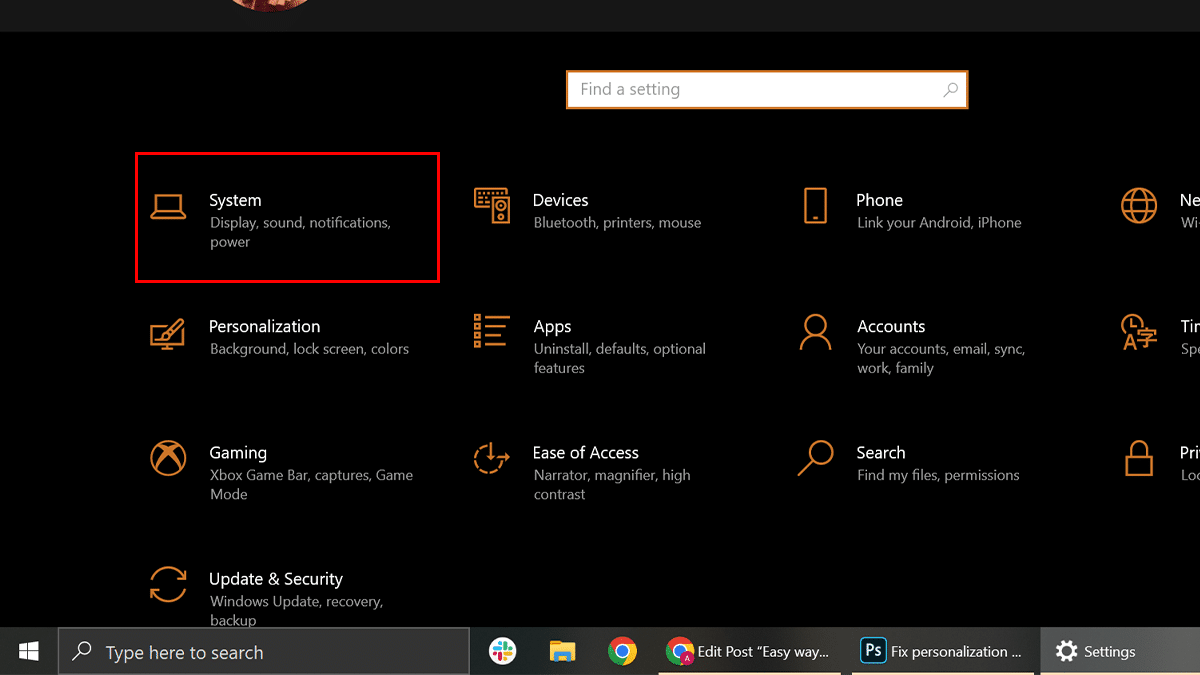This screenshot has height=675, width=1200.
Task: Open the Windows Start button
Action: tap(29, 652)
